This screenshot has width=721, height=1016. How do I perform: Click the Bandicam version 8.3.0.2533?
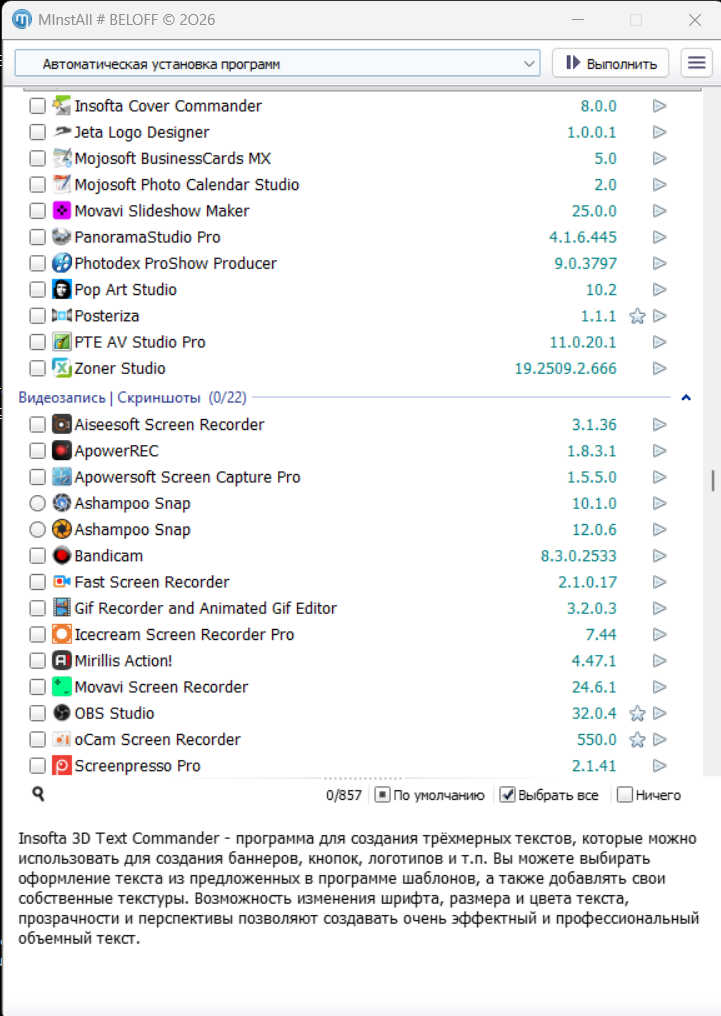(x=578, y=556)
